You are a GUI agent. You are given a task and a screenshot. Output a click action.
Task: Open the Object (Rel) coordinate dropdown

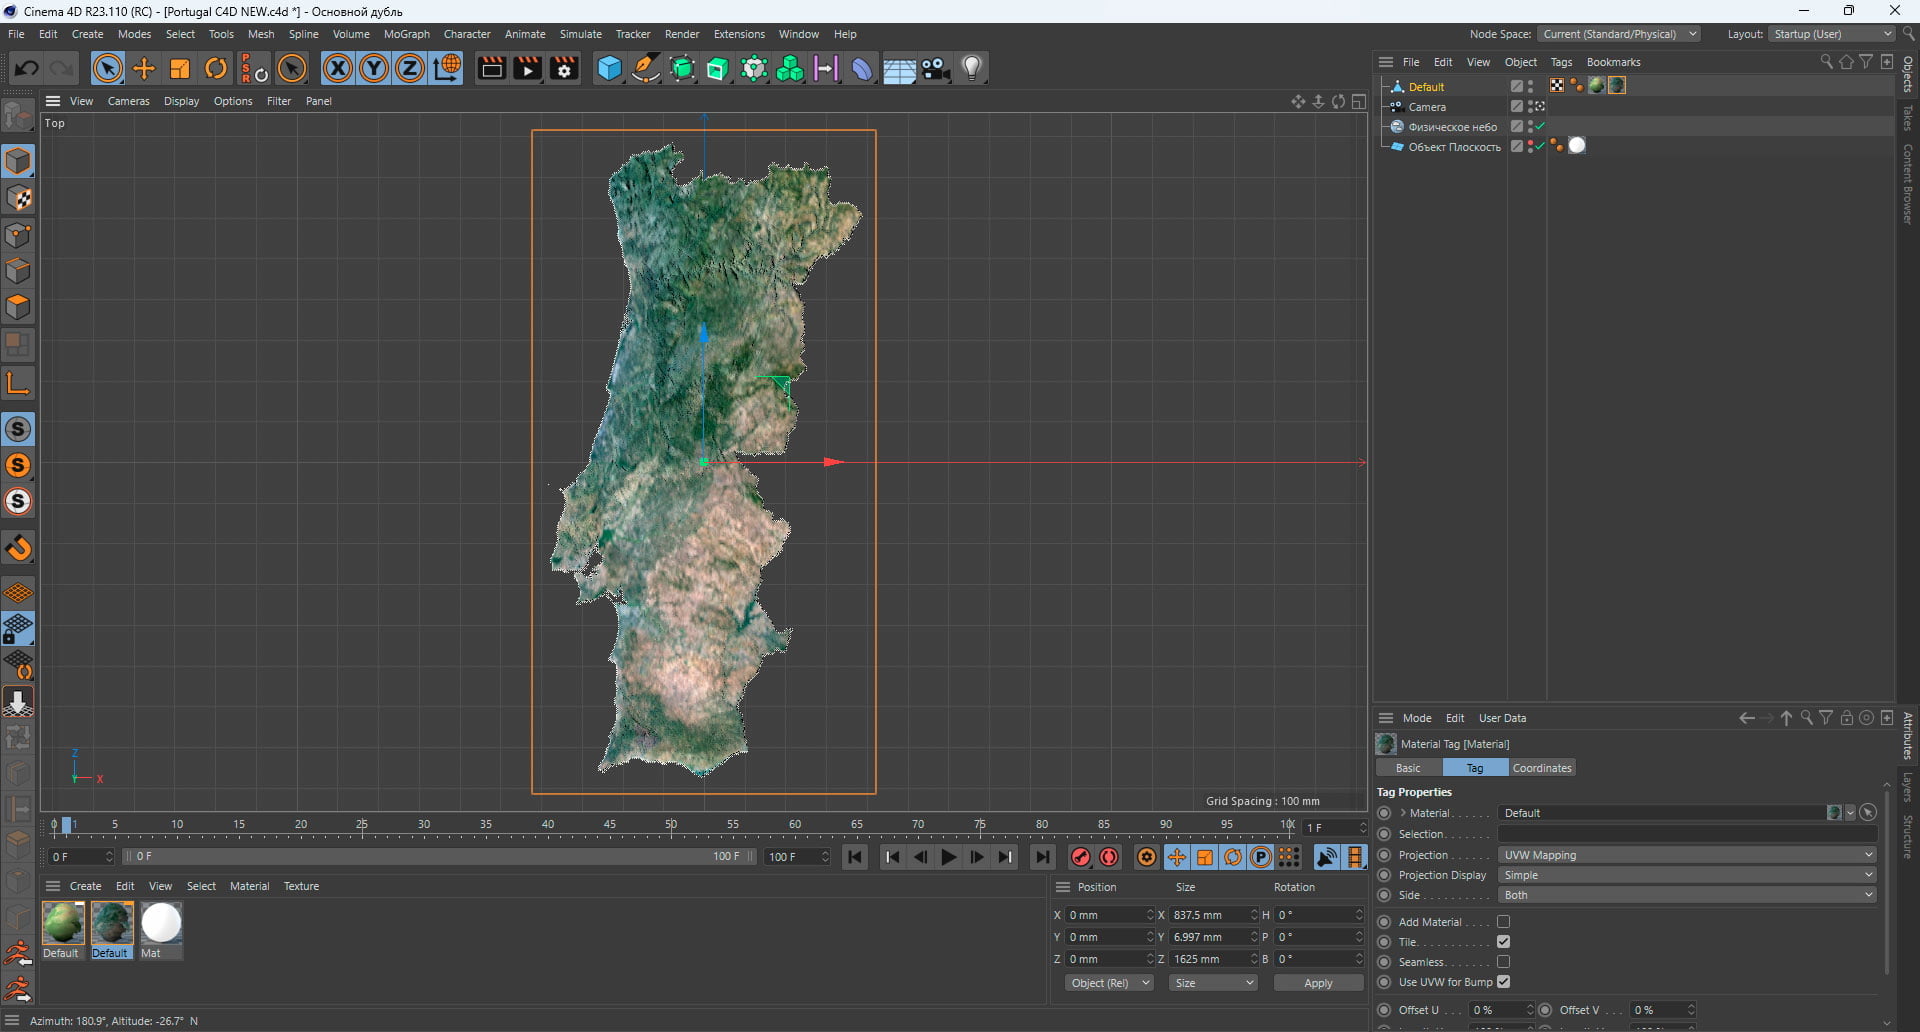(x=1109, y=983)
